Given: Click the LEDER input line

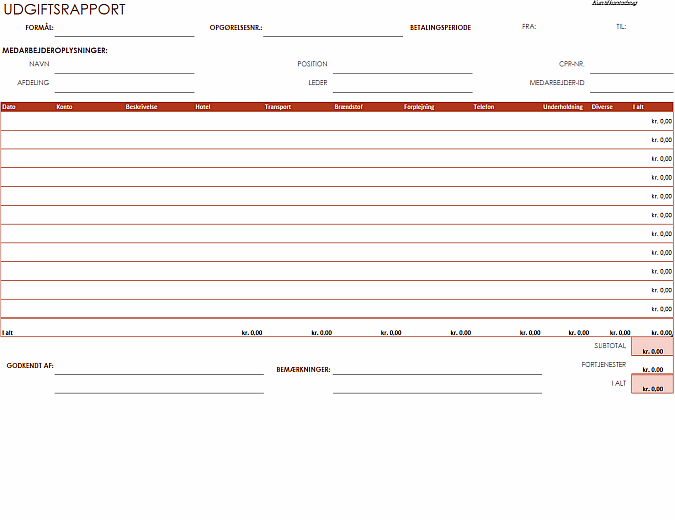Looking at the screenshot, I should tap(402, 84).
